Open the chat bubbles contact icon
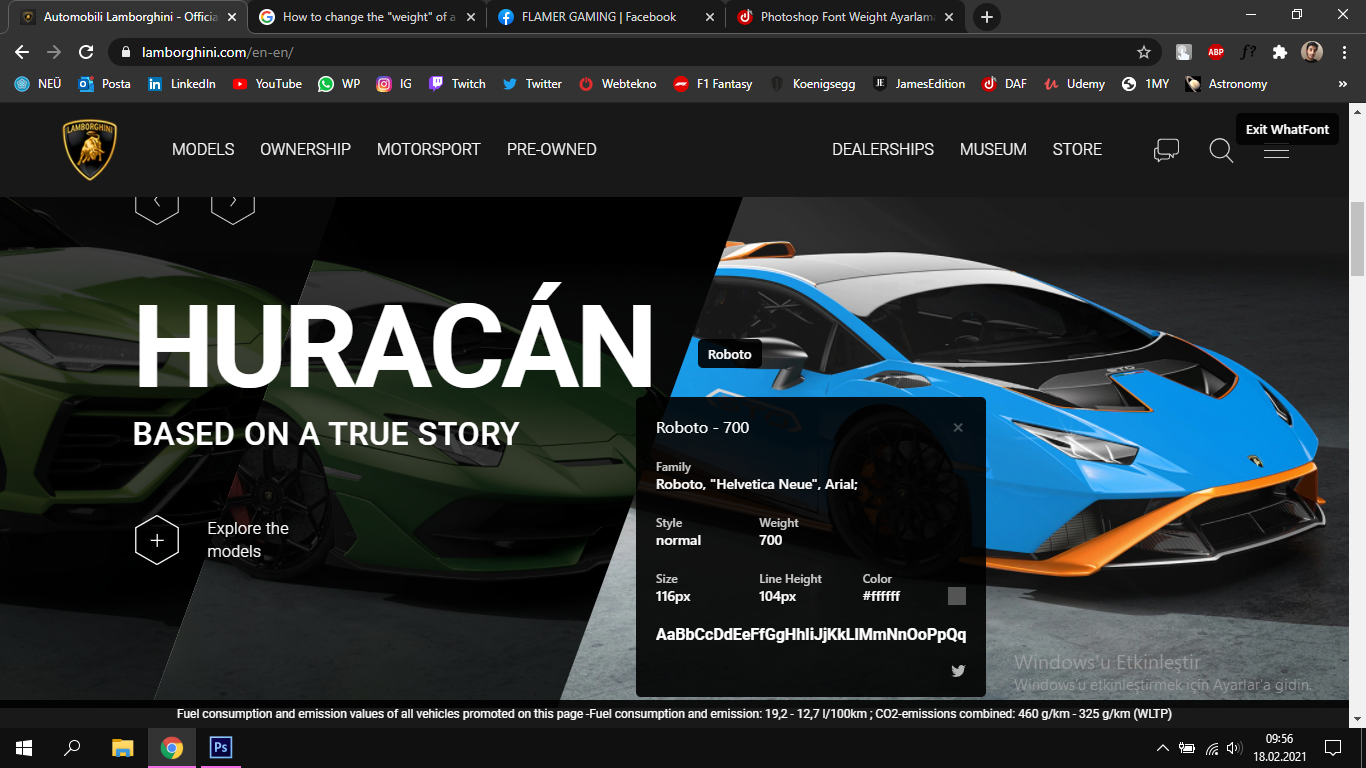1366x768 pixels. coord(1166,150)
